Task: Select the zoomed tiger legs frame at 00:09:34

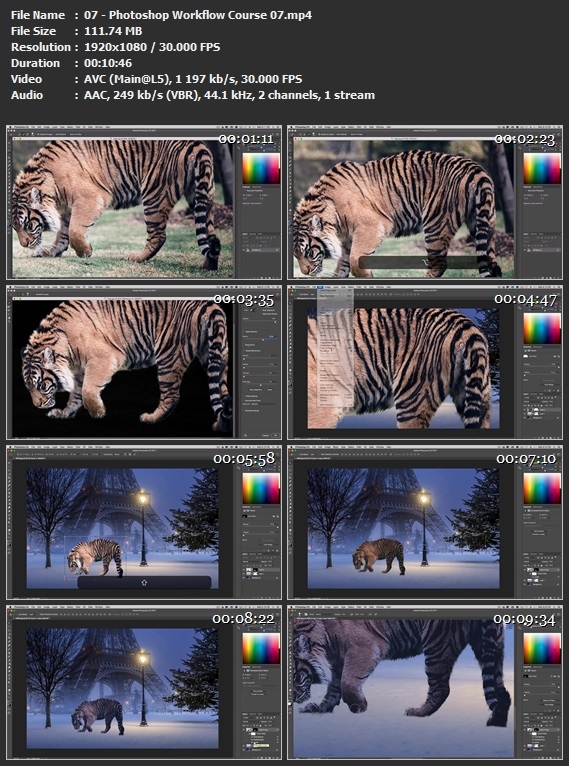Action: click(425, 682)
